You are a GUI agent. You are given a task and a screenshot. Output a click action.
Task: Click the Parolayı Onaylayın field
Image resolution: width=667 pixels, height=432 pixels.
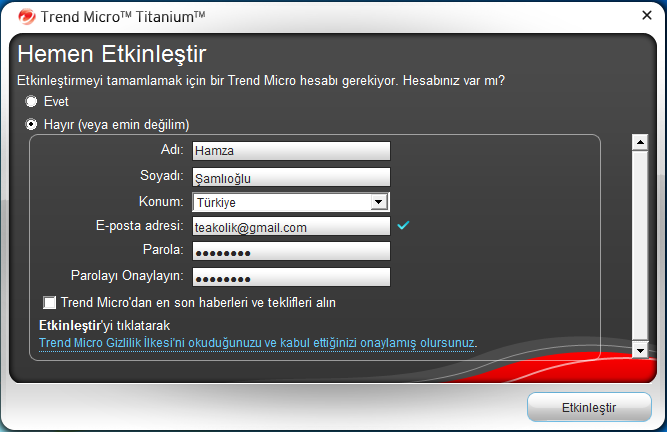coord(291,277)
